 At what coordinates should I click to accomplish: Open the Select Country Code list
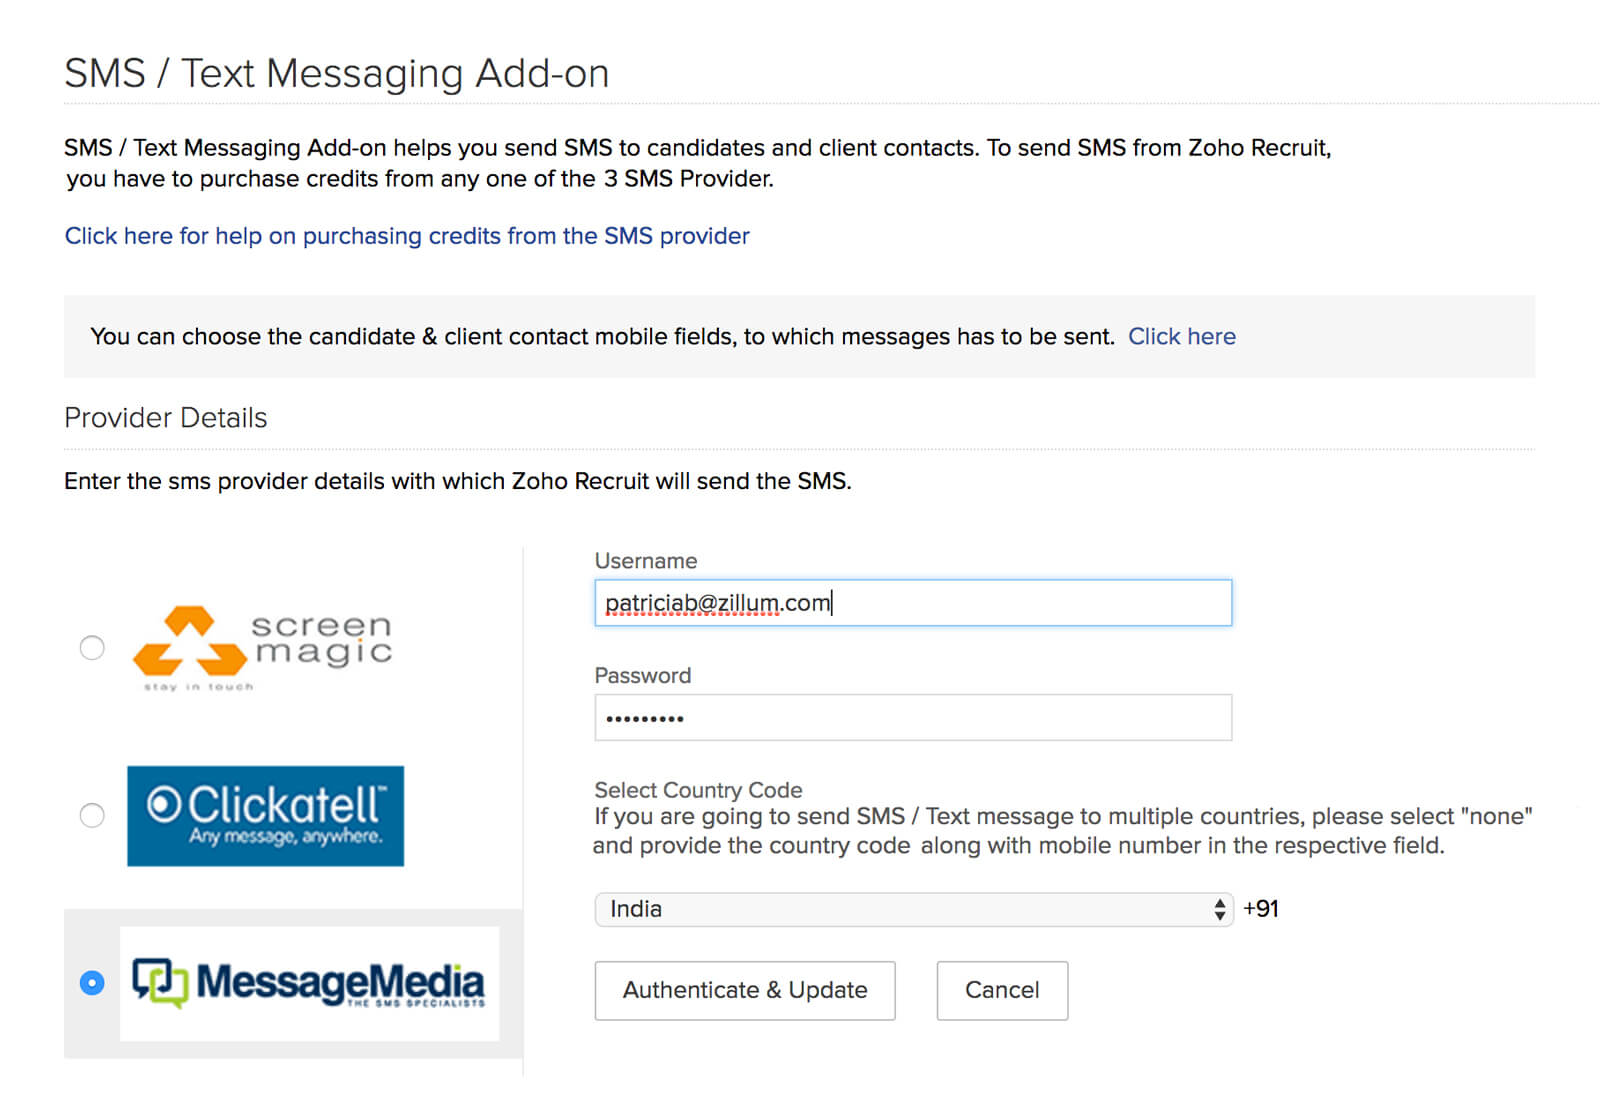tap(912, 909)
